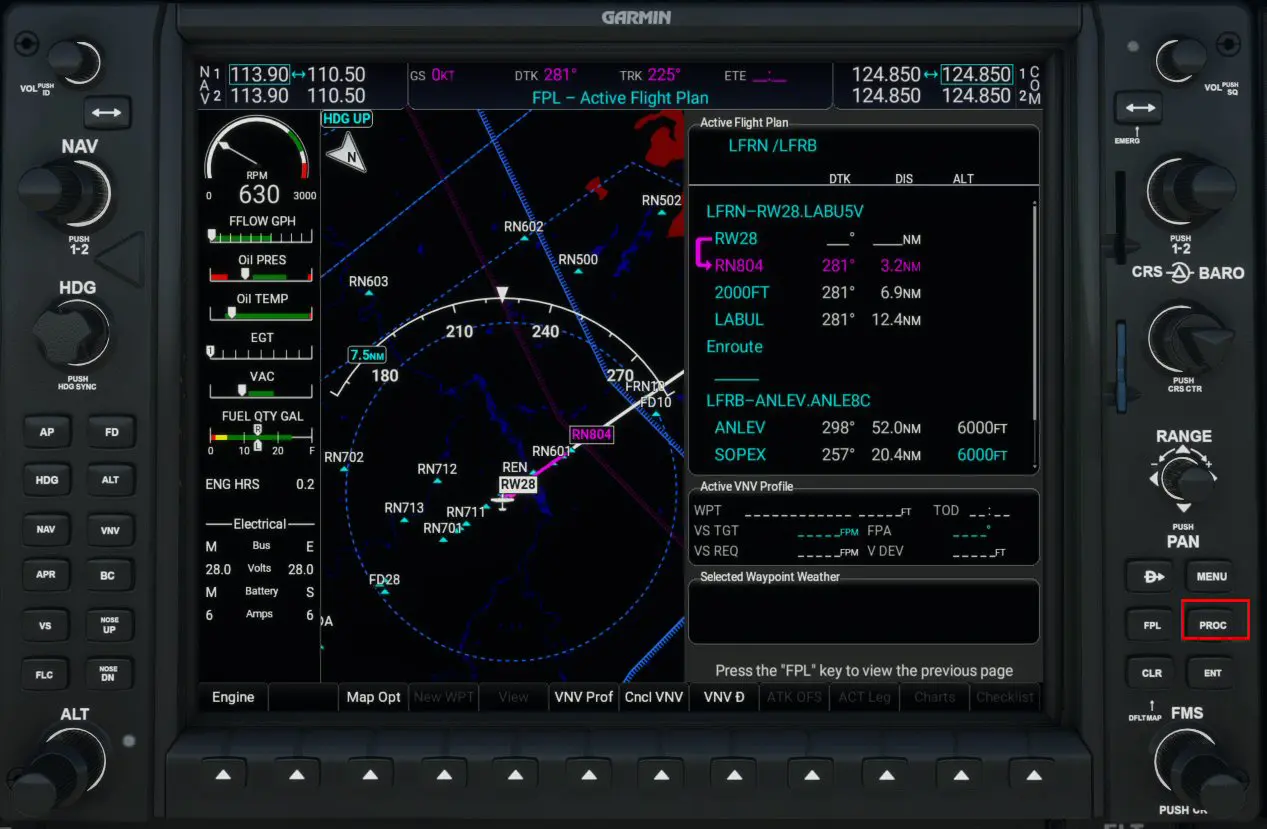Screen dimensions: 1267x829
Task: Swap NAV active and standby frequencies
Action: [105, 112]
